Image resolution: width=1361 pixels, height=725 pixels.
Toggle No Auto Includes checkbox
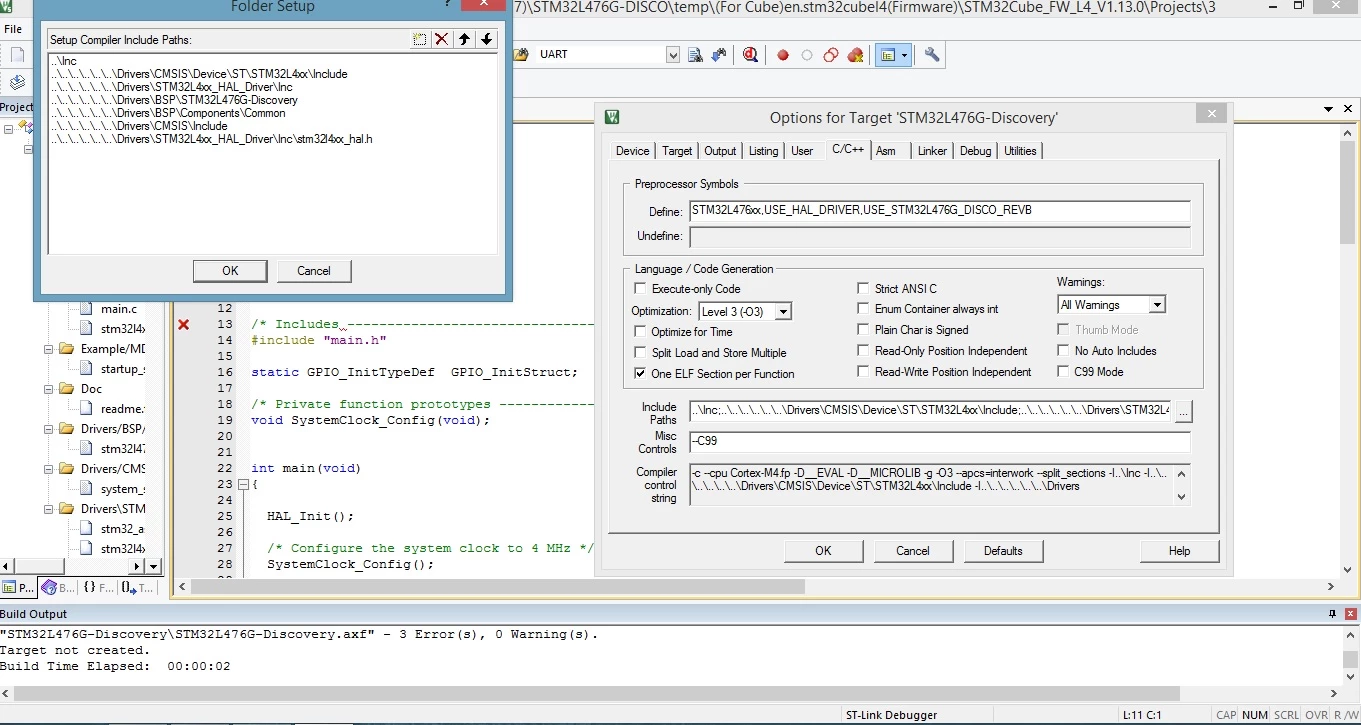click(x=1064, y=351)
